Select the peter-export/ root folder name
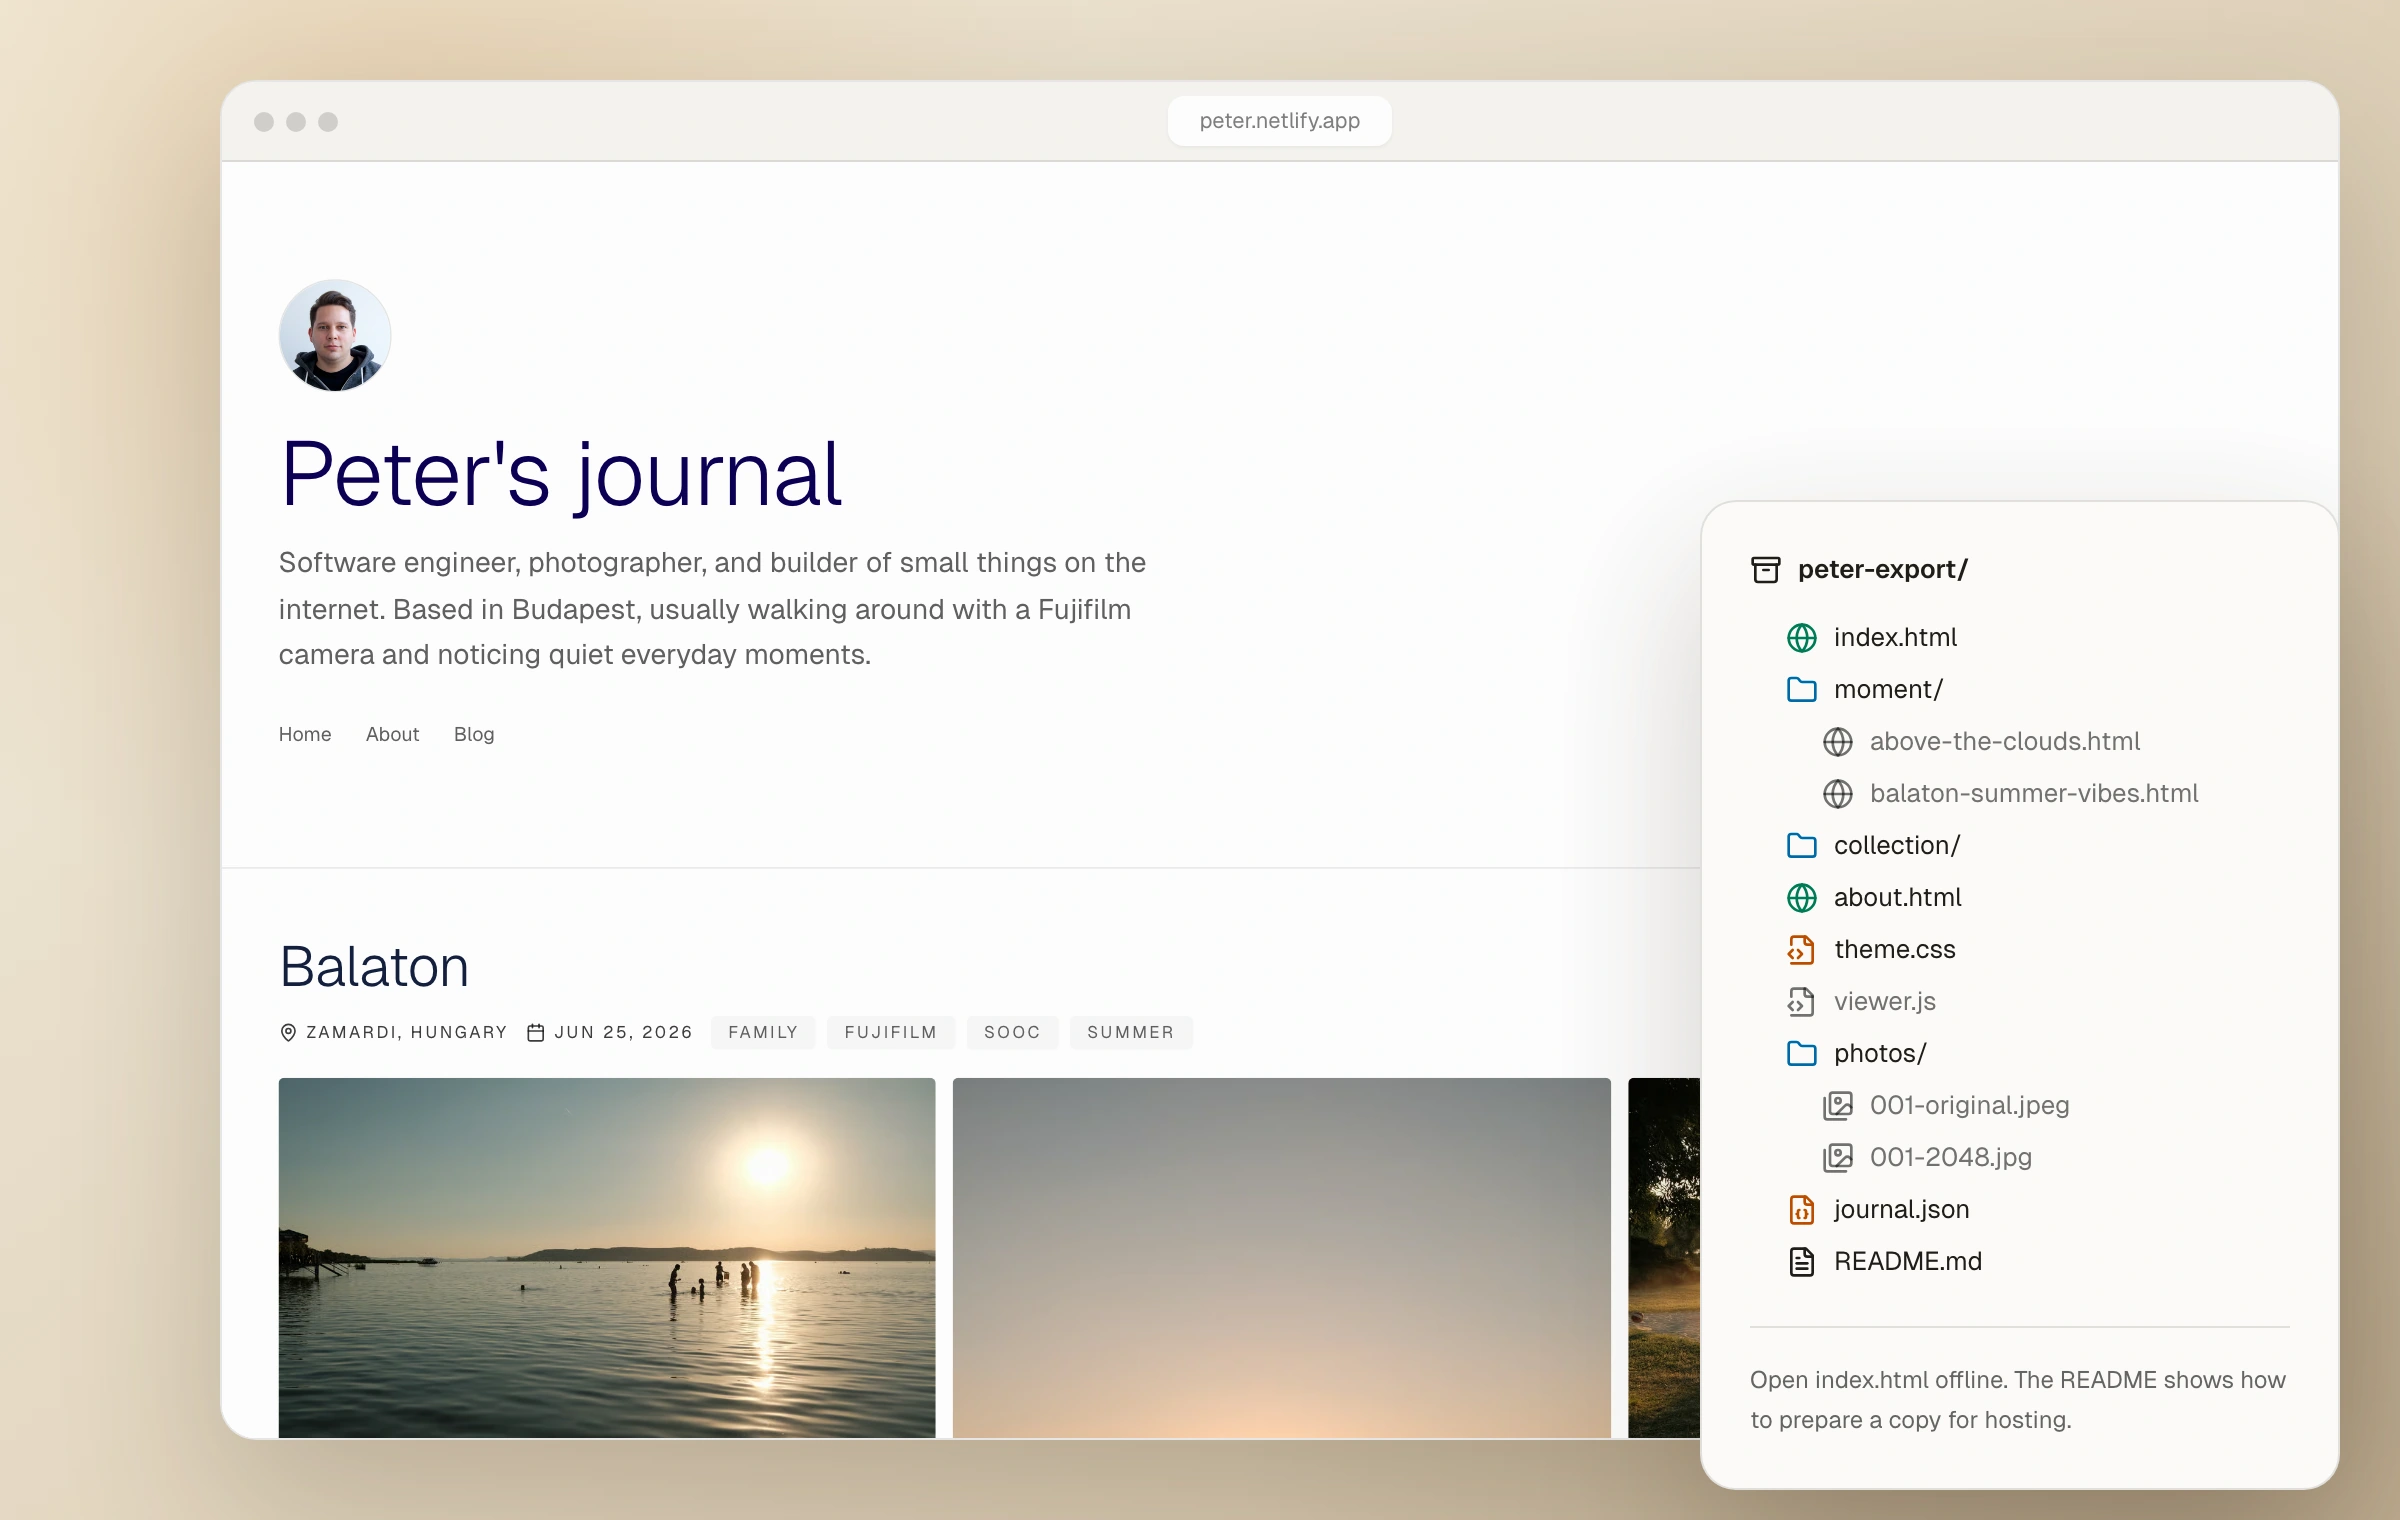2400x1520 pixels. click(x=1883, y=570)
